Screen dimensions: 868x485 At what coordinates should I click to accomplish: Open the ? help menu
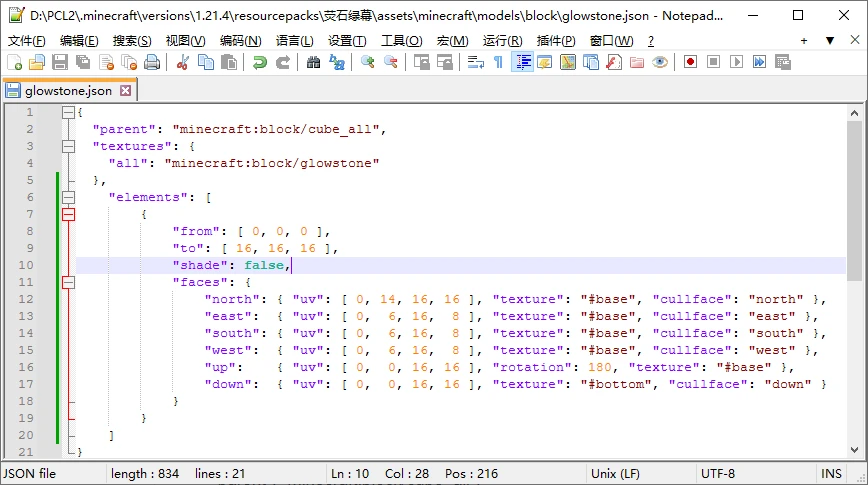(x=650, y=40)
